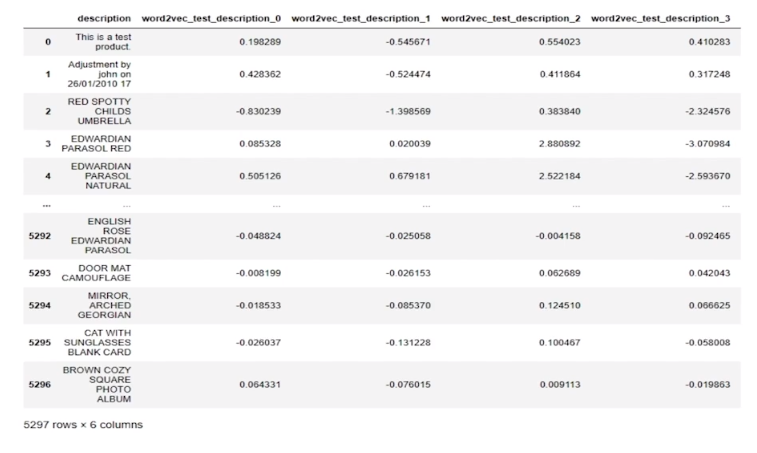Screen dimensions: 757x453
Task: Click value -0.048824
Action: 258,236
